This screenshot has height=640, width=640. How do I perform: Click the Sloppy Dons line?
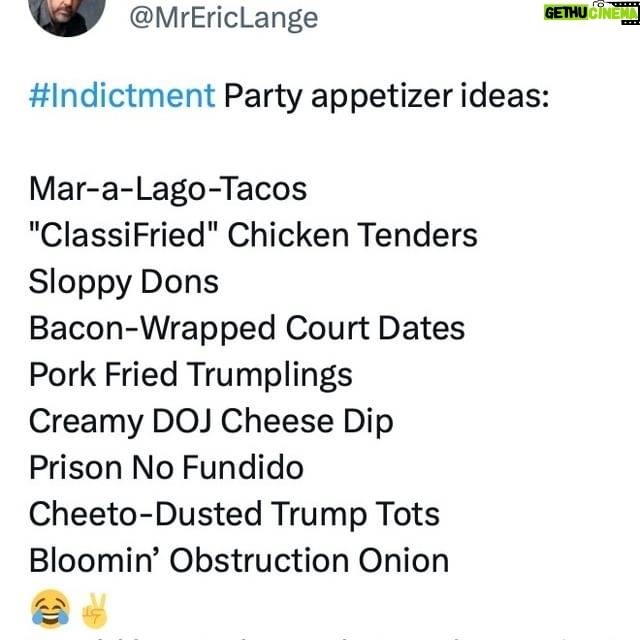tap(124, 283)
